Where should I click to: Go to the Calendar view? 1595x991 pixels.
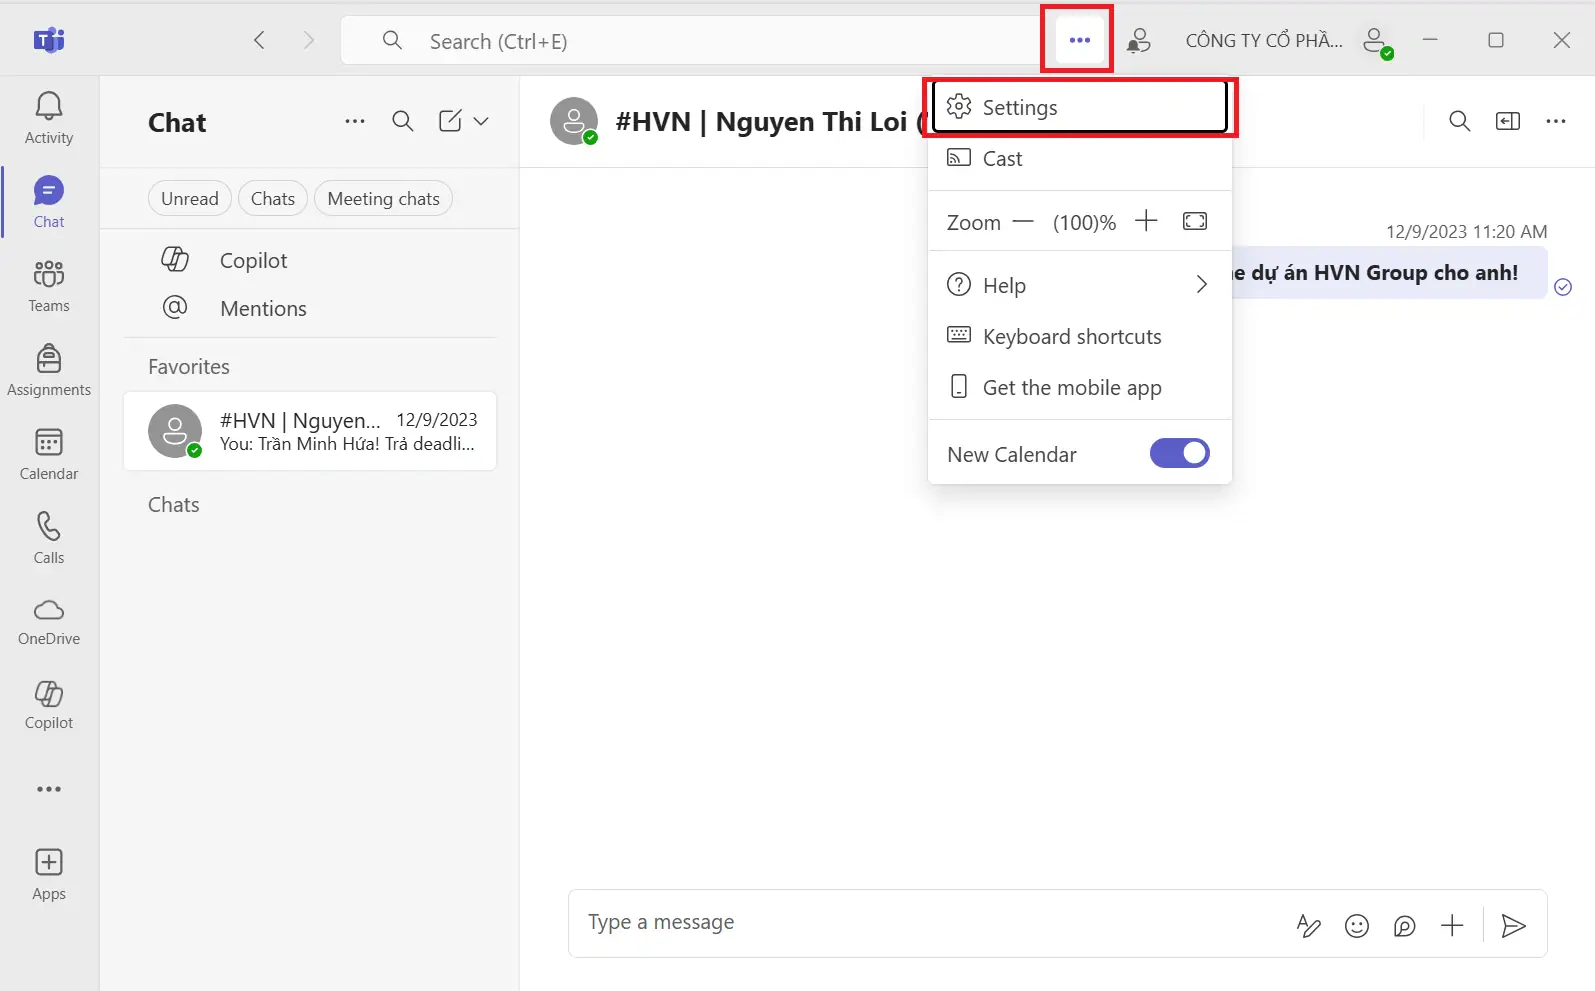point(48,454)
